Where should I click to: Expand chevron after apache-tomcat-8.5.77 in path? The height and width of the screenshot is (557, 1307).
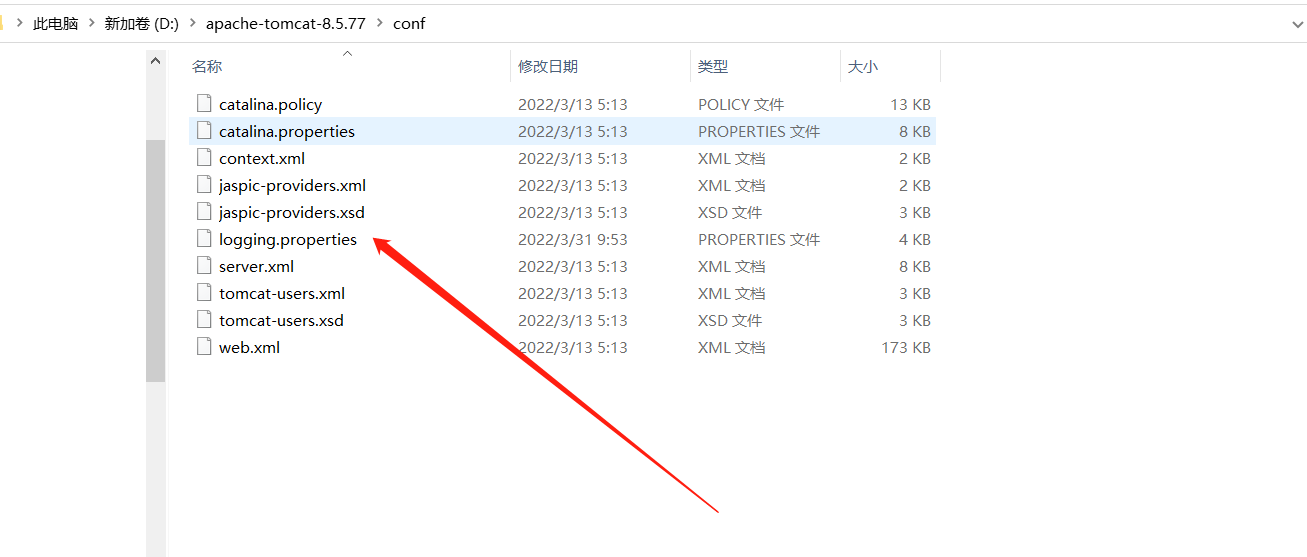[x=379, y=24]
